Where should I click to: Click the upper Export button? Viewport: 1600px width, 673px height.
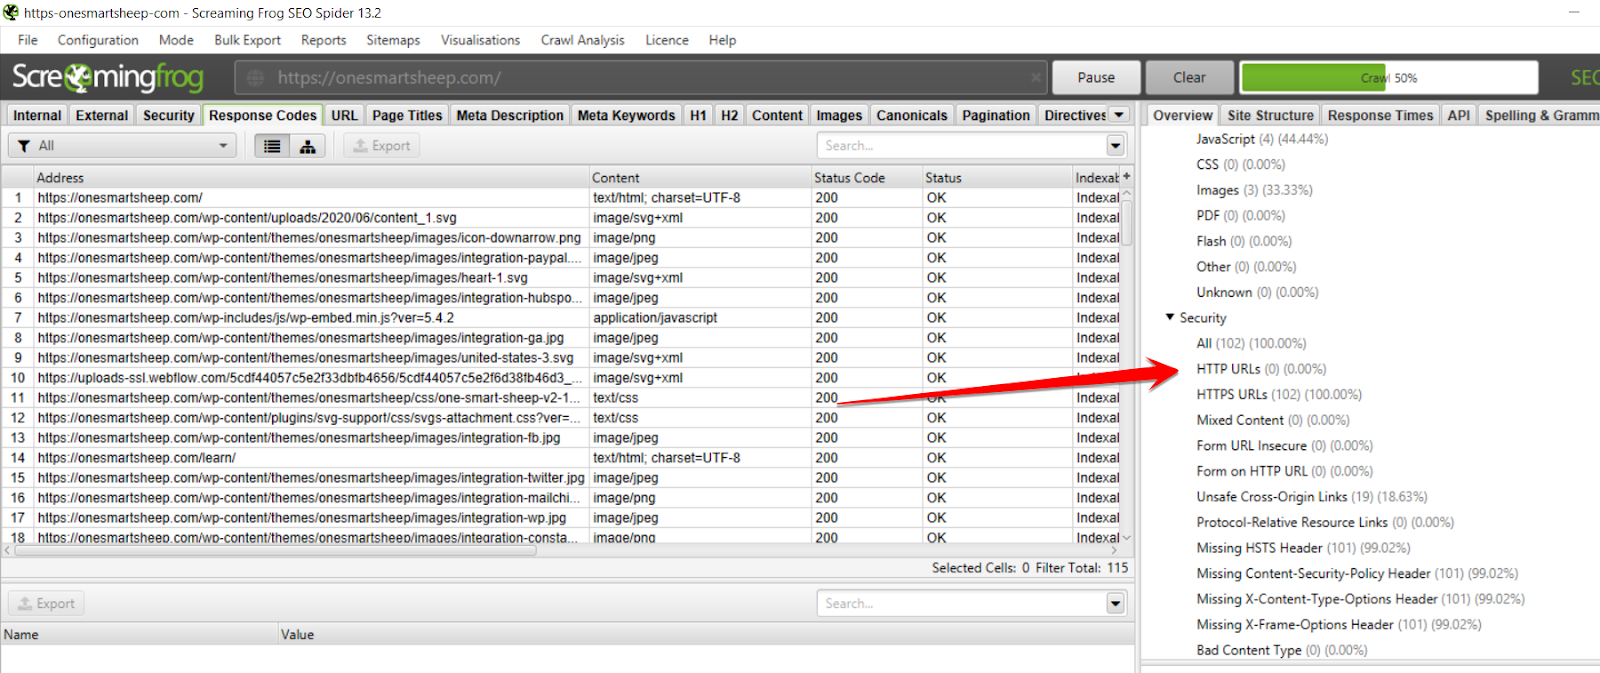click(382, 146)
